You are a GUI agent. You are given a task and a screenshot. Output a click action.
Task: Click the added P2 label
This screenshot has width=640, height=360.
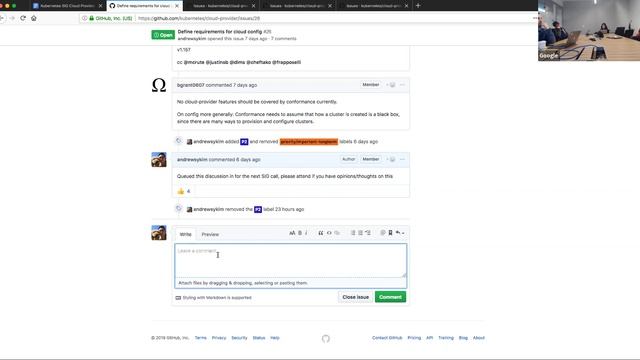(x=244, y=142)
